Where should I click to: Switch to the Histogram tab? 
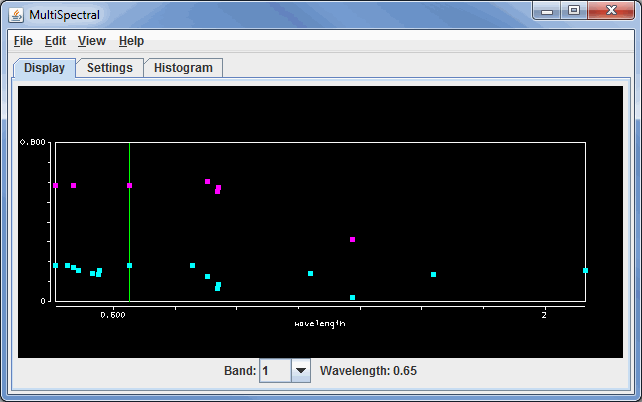183,68
